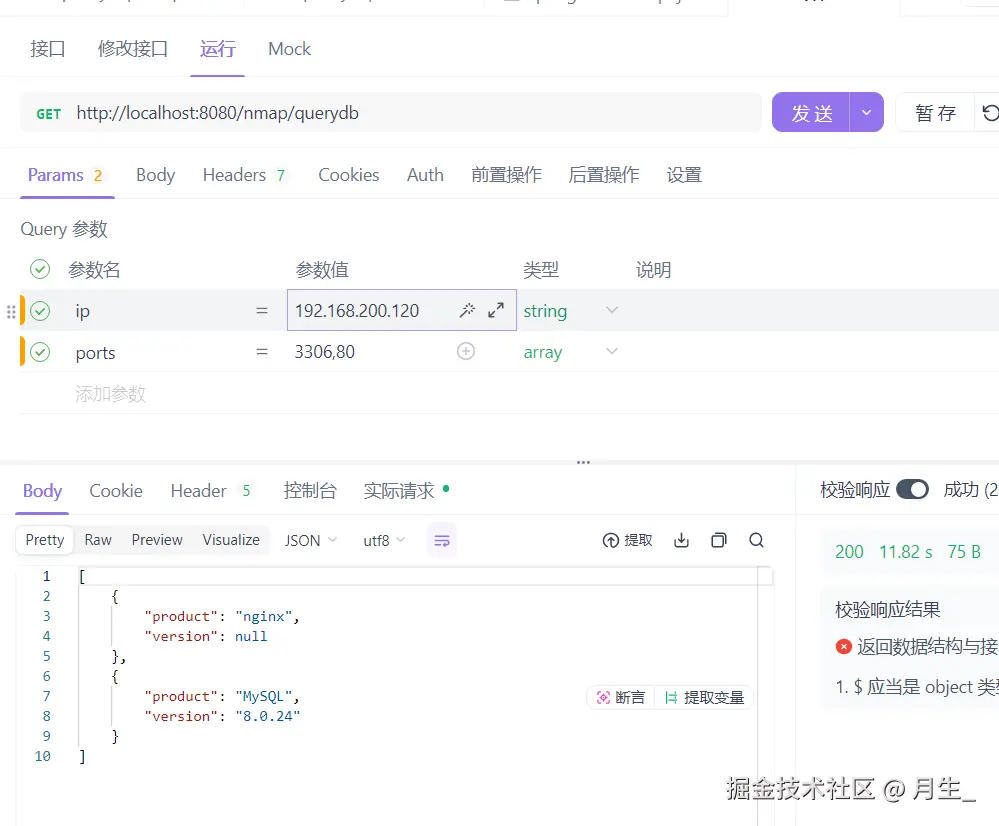999x826 pixels.
Task: Open the 实际请求 tab
Action: [x=406, y=491]
